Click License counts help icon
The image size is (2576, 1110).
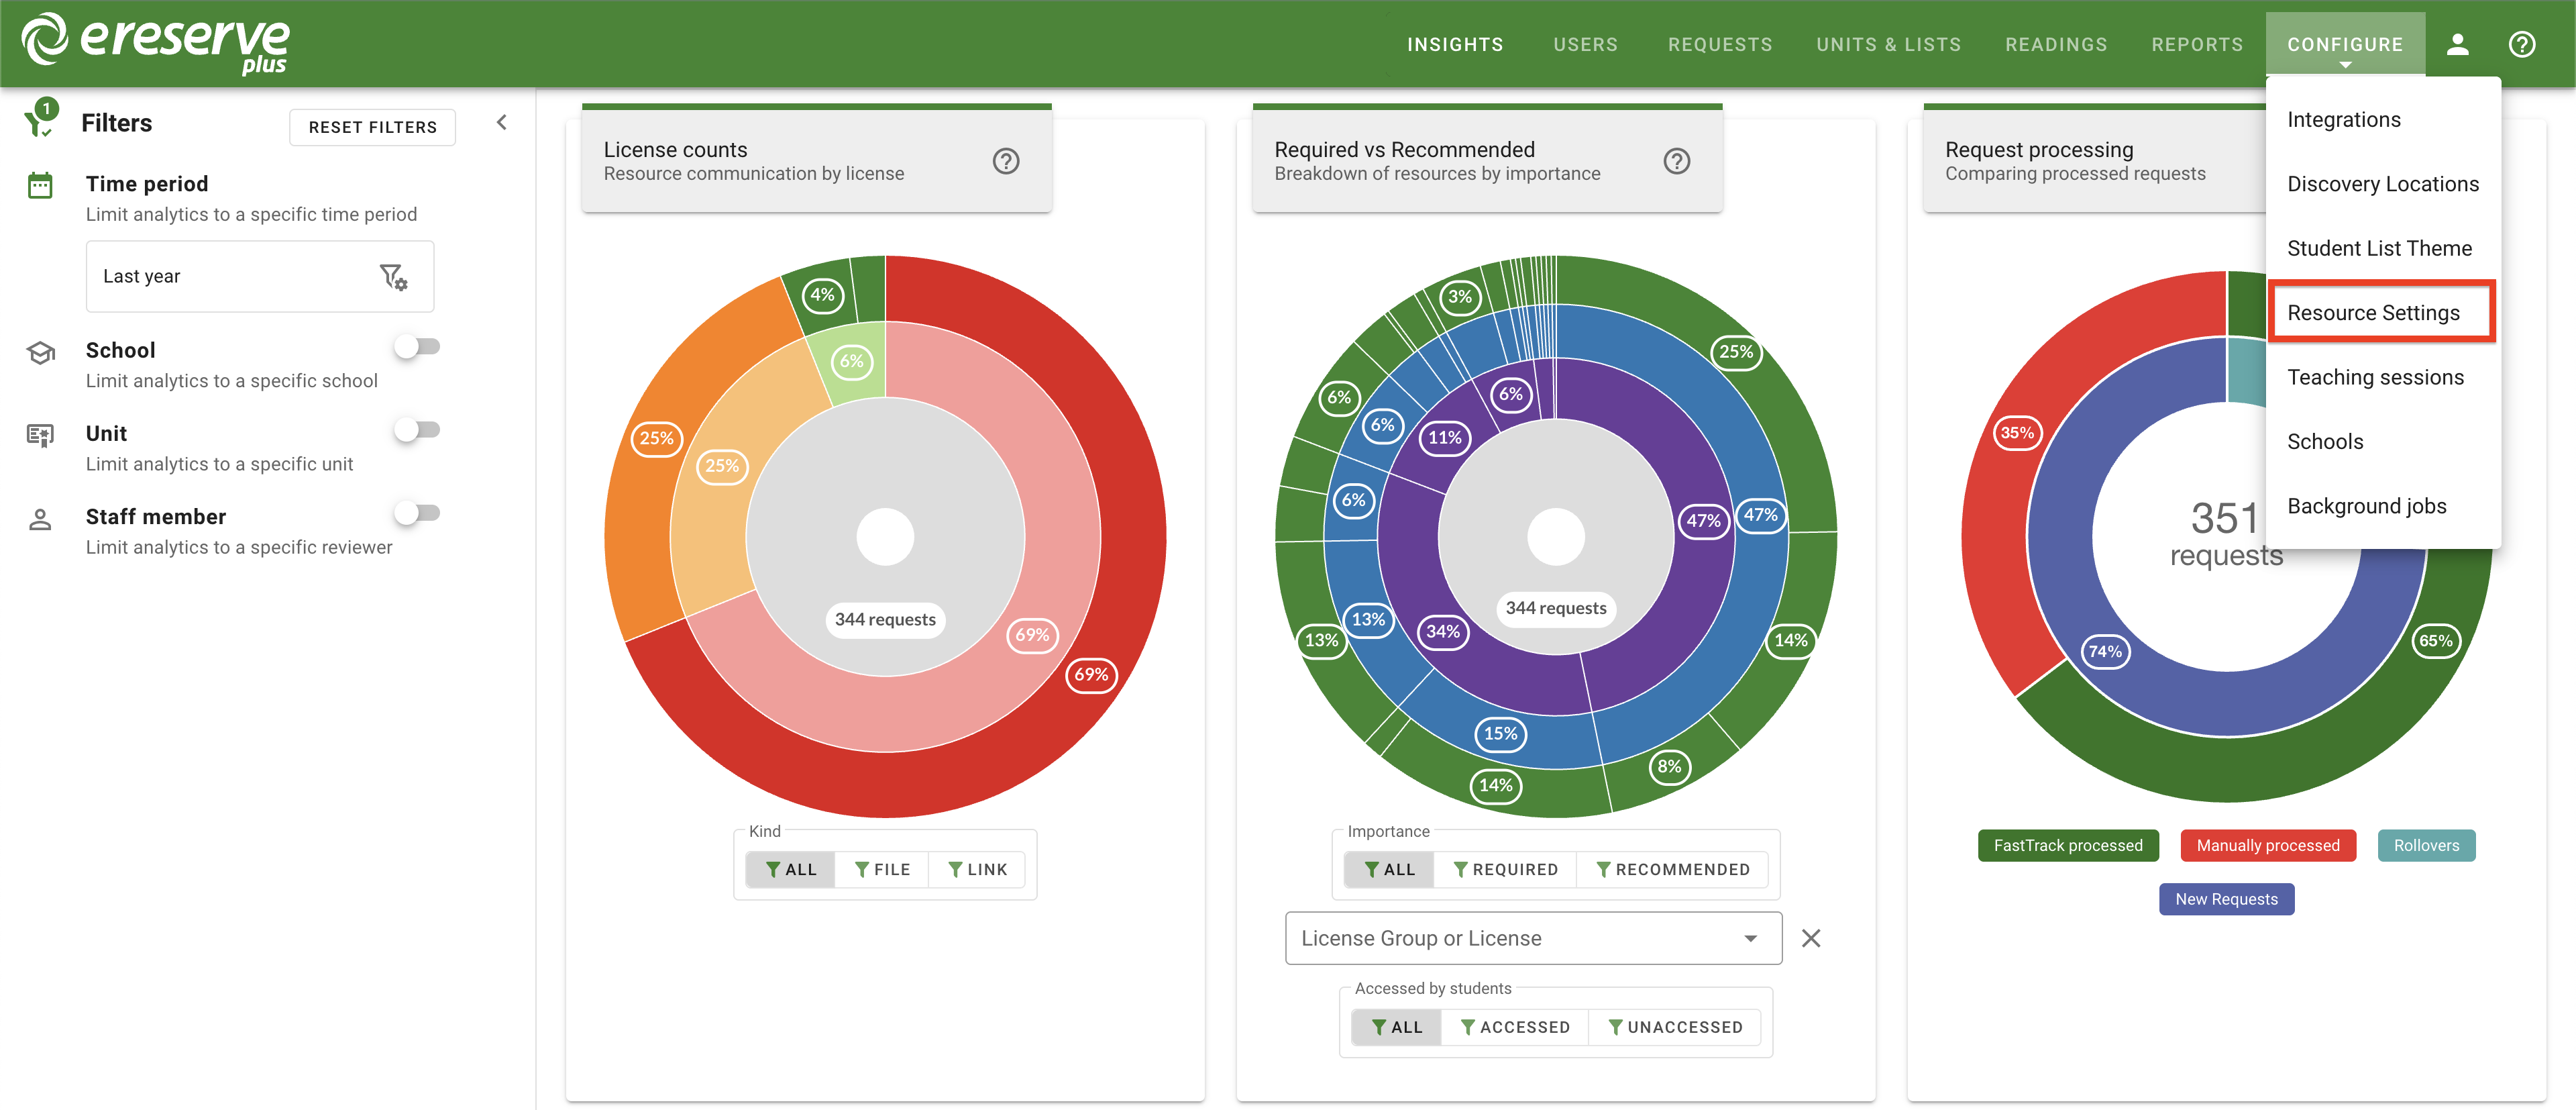click(x=1005, y=161)
